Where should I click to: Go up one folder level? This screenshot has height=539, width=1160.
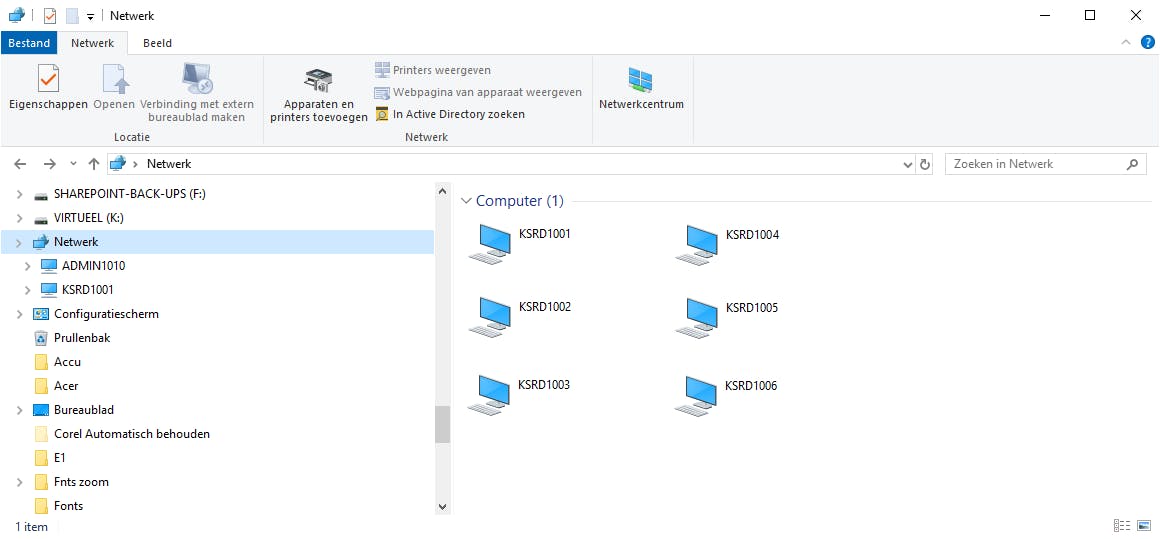click(94, 164)
